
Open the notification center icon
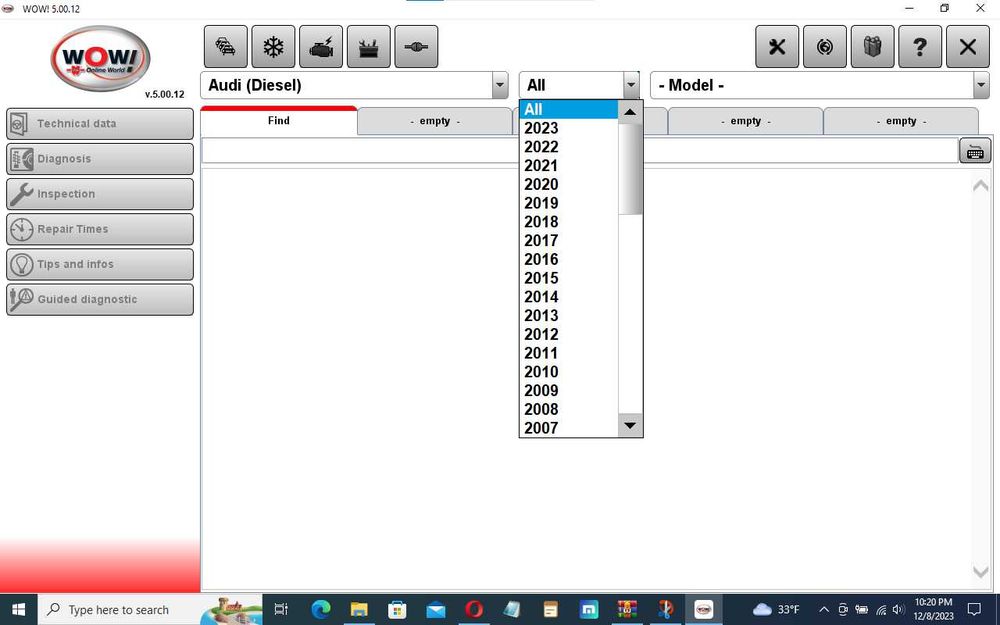tap(974, 609)
